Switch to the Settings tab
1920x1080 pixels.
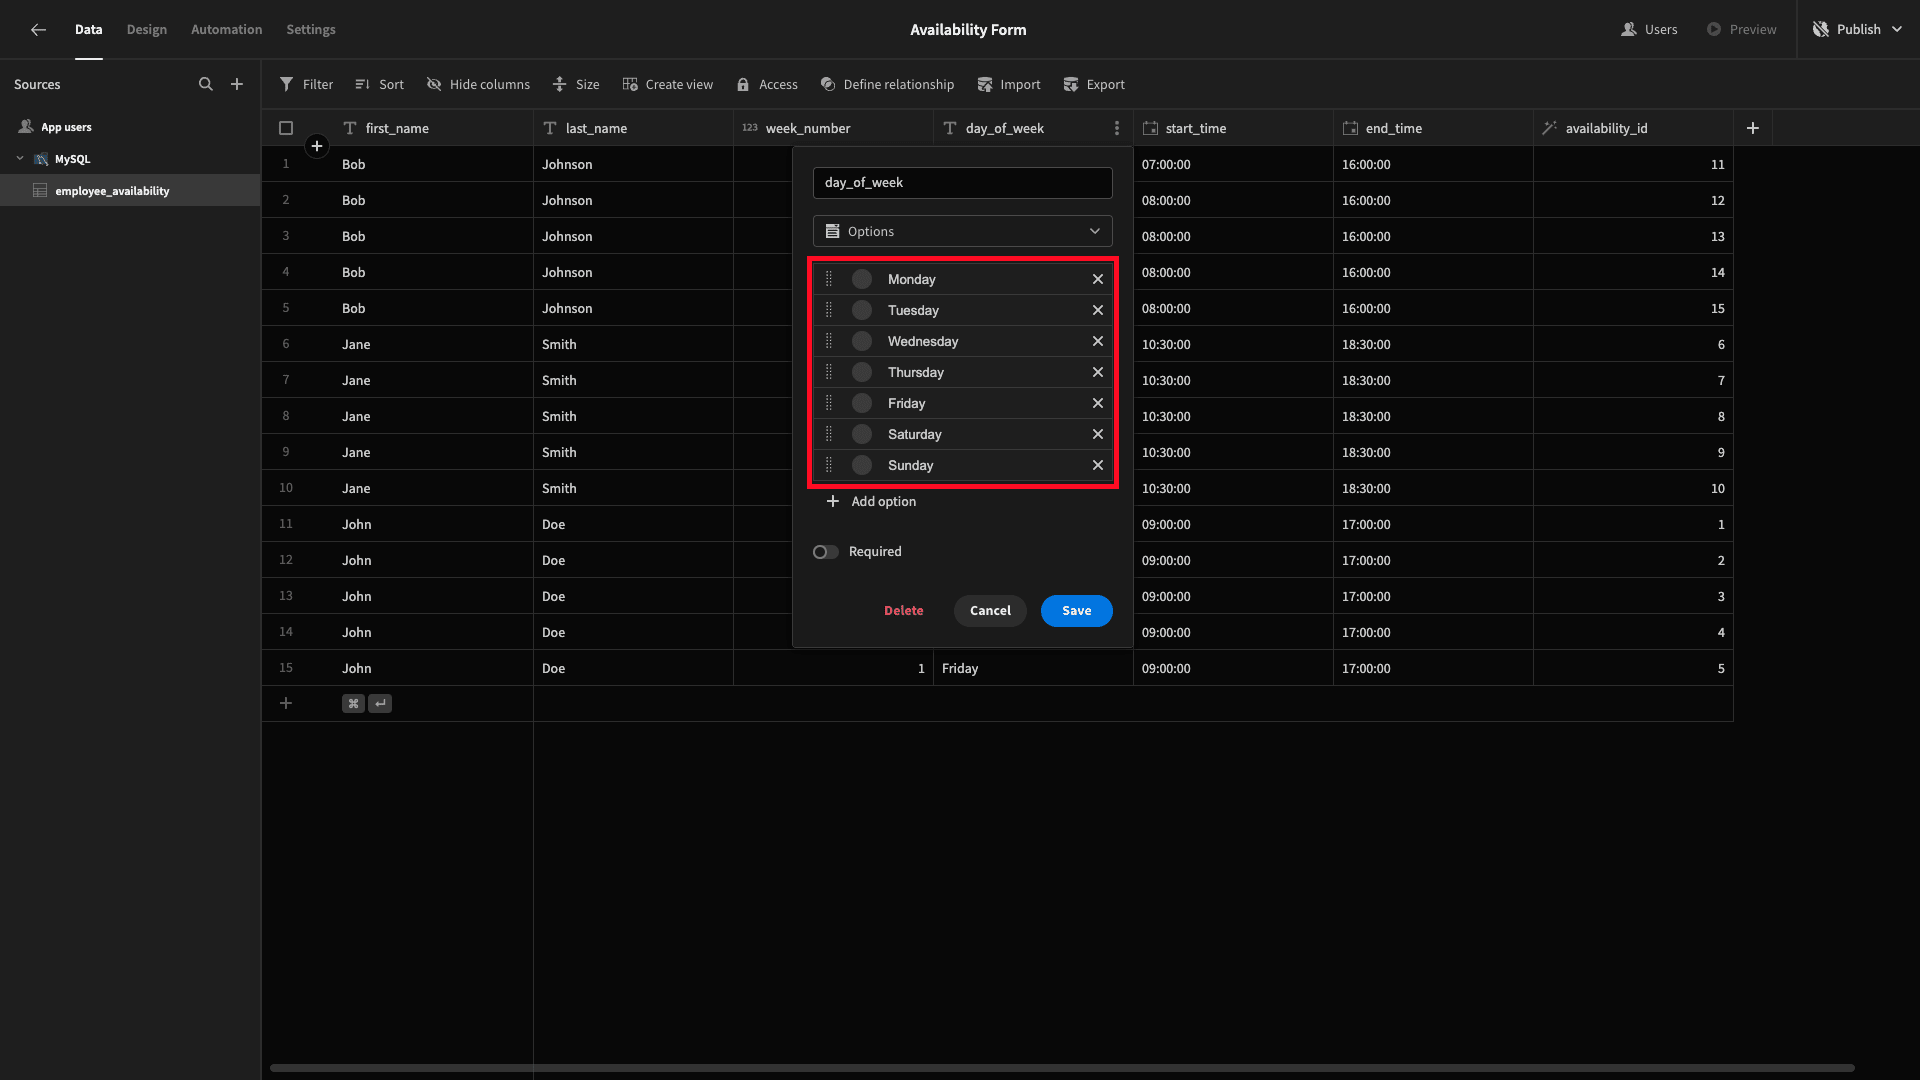(311, 30)
